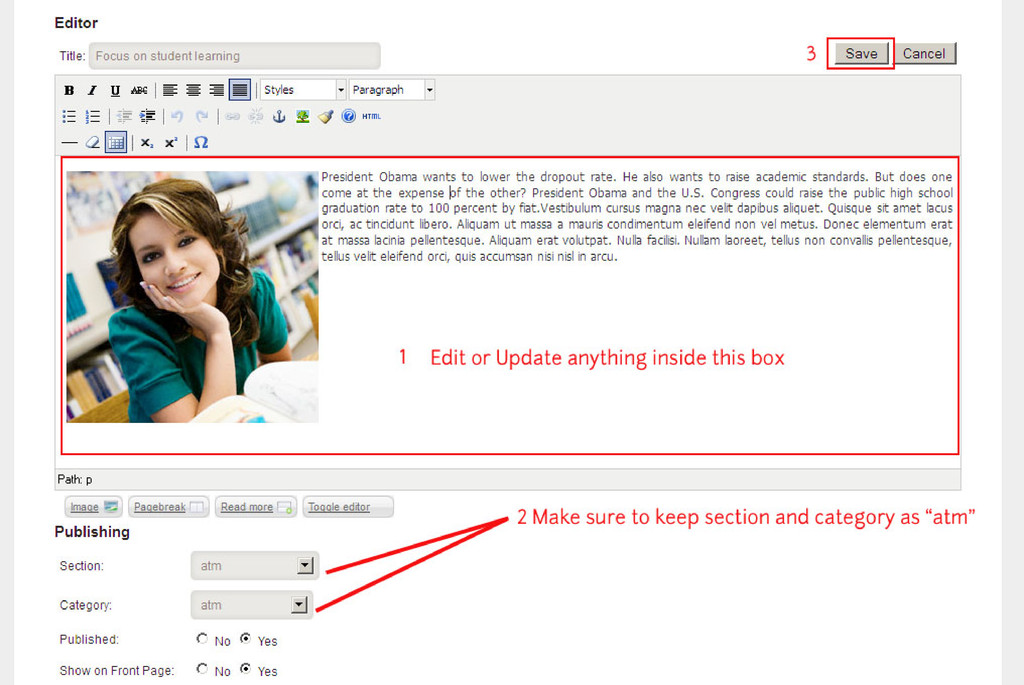Align text right
The height and width of the screenshot is (685, 1024).
tap(216, 90)
